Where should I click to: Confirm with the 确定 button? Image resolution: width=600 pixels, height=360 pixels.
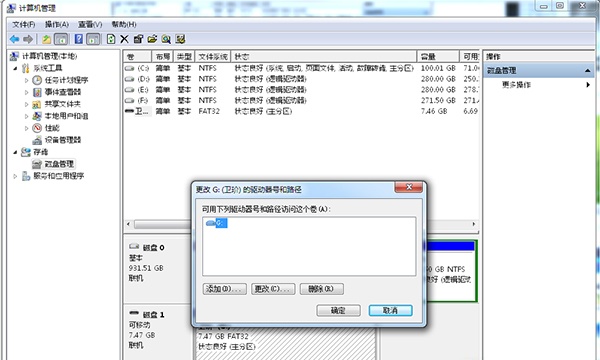(x=338, y=310)
